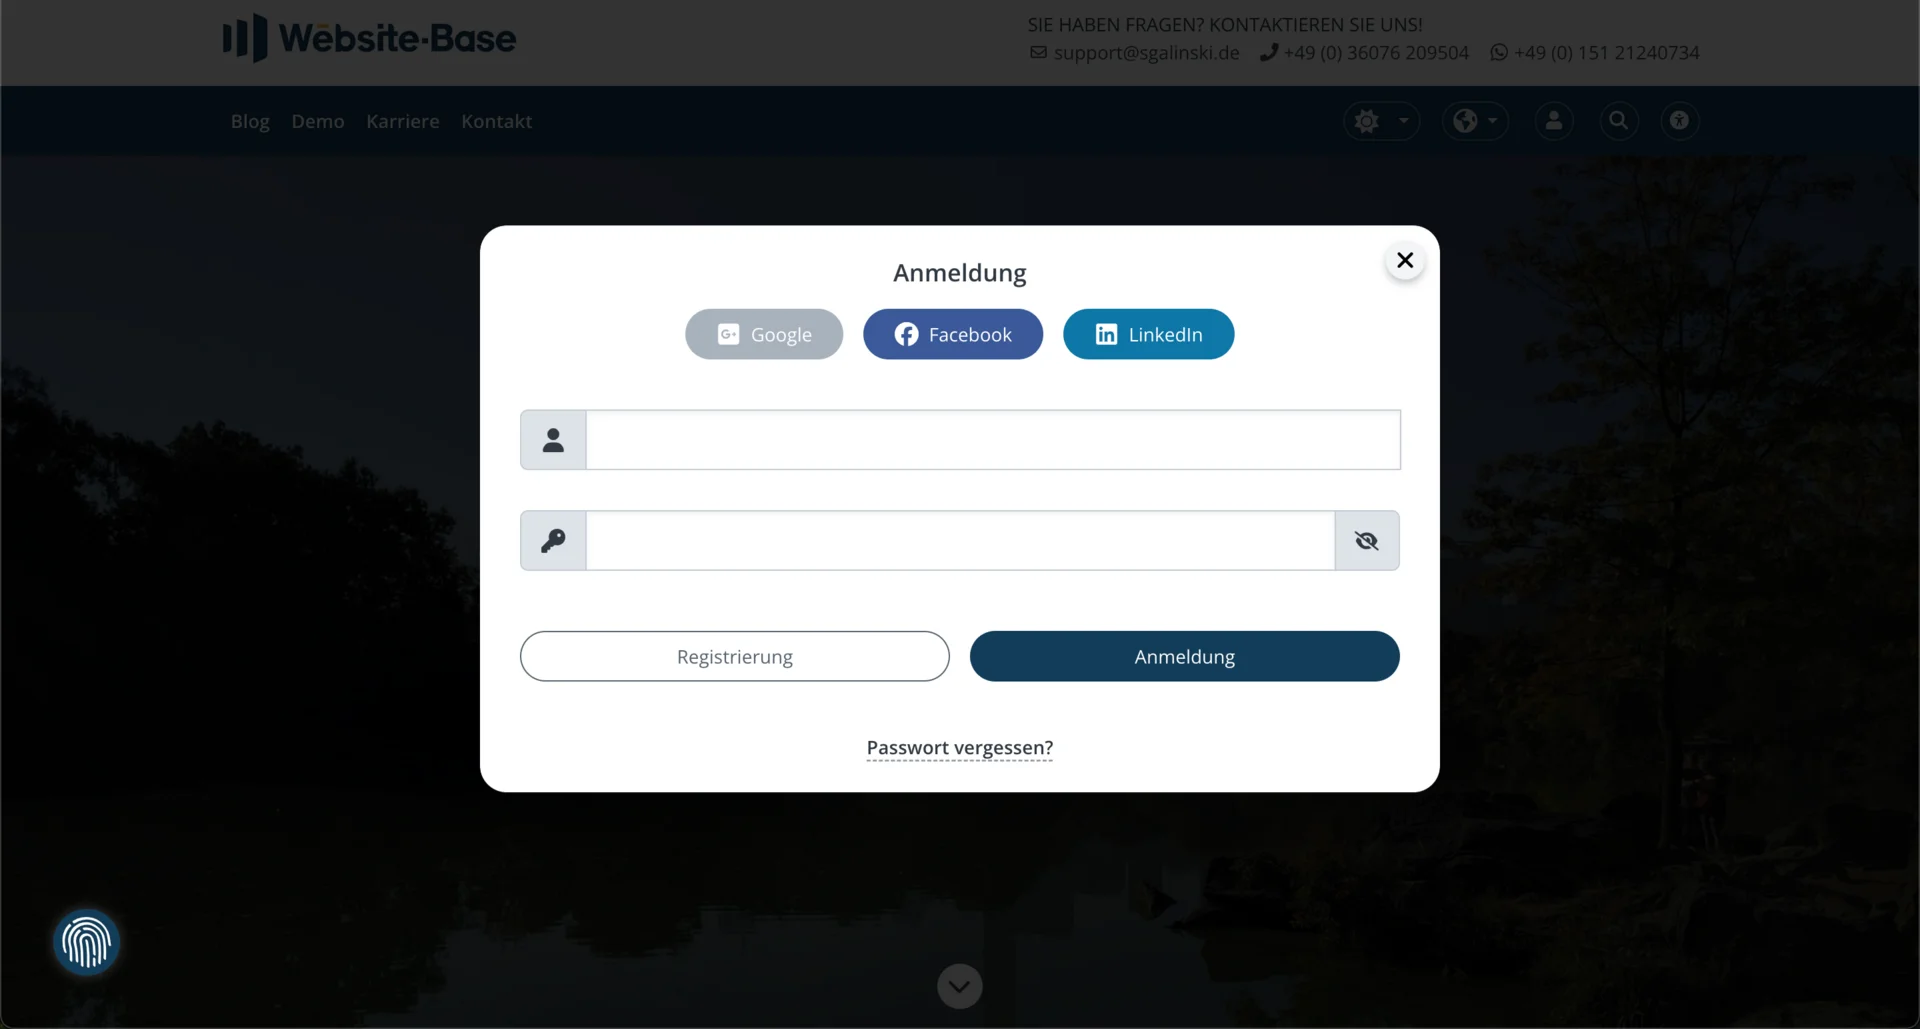
Task: Sign in with the Google button
Action: tap(764, 334)
